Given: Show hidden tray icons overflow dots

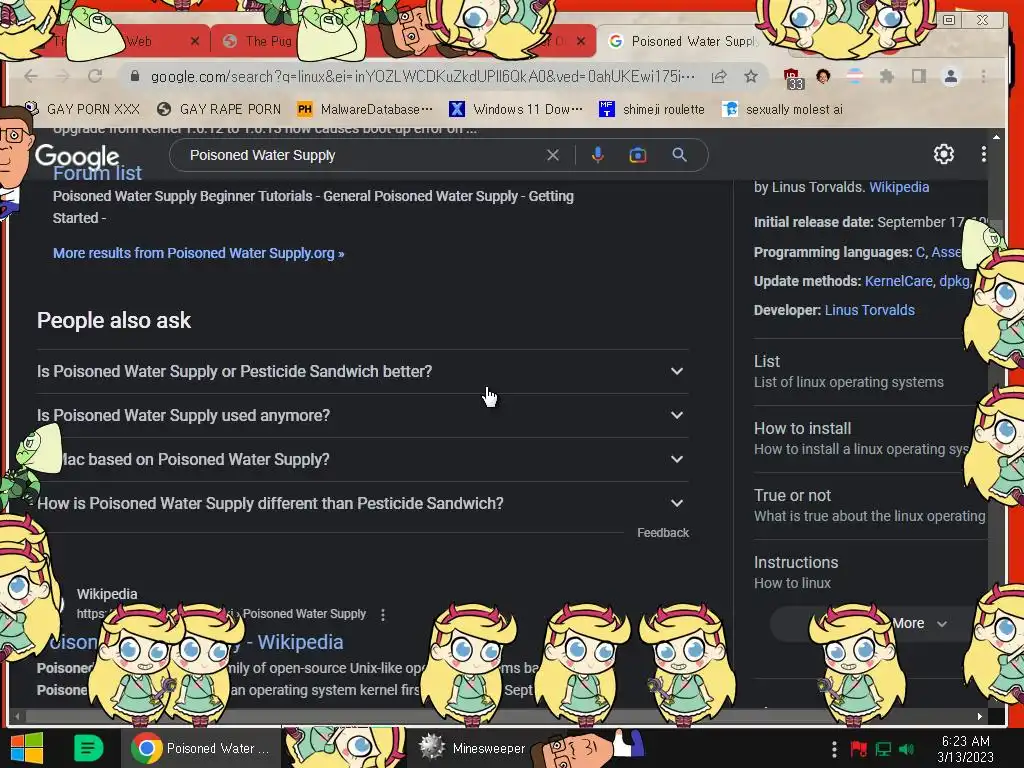Looking at the screenshot, I should click(x=834, y=749).
